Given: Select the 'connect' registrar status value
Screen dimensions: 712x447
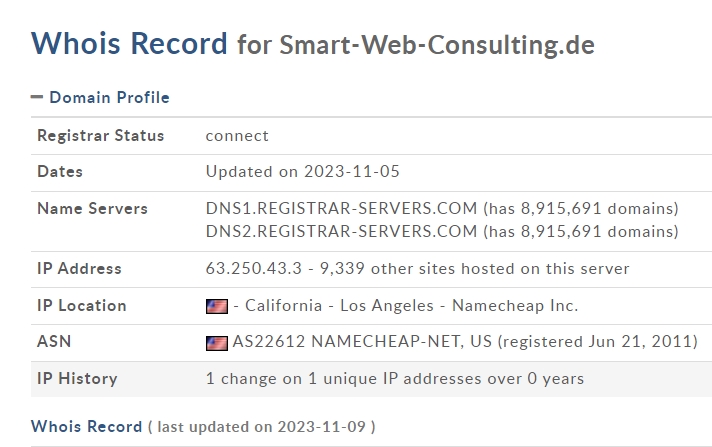Looking at the screenshot, I should pos(237,136).
